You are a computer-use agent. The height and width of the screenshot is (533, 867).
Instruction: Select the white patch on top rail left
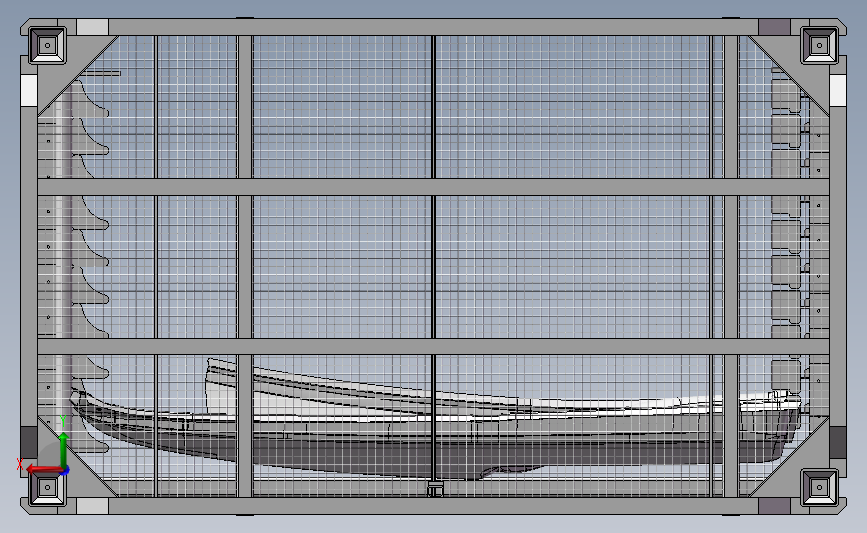[x=92, y=27]
